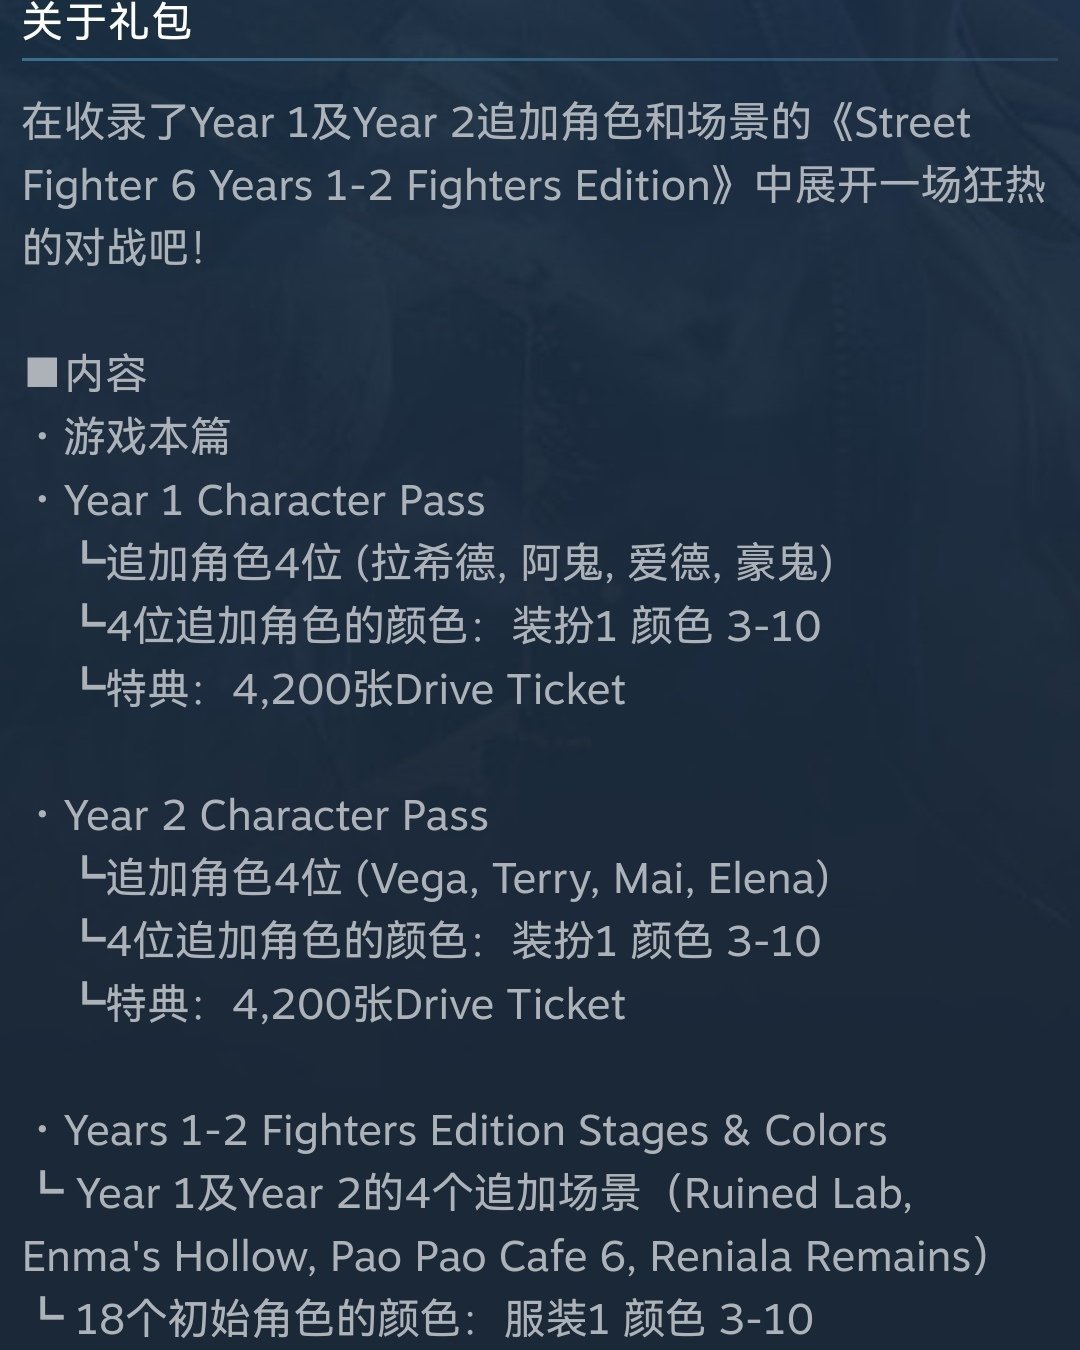Image resolution: width=1080 pixels, height=1350 pixels.
Task: Click the second 4,200张Drive Ticket bonus line
Action: (352, 1004)
